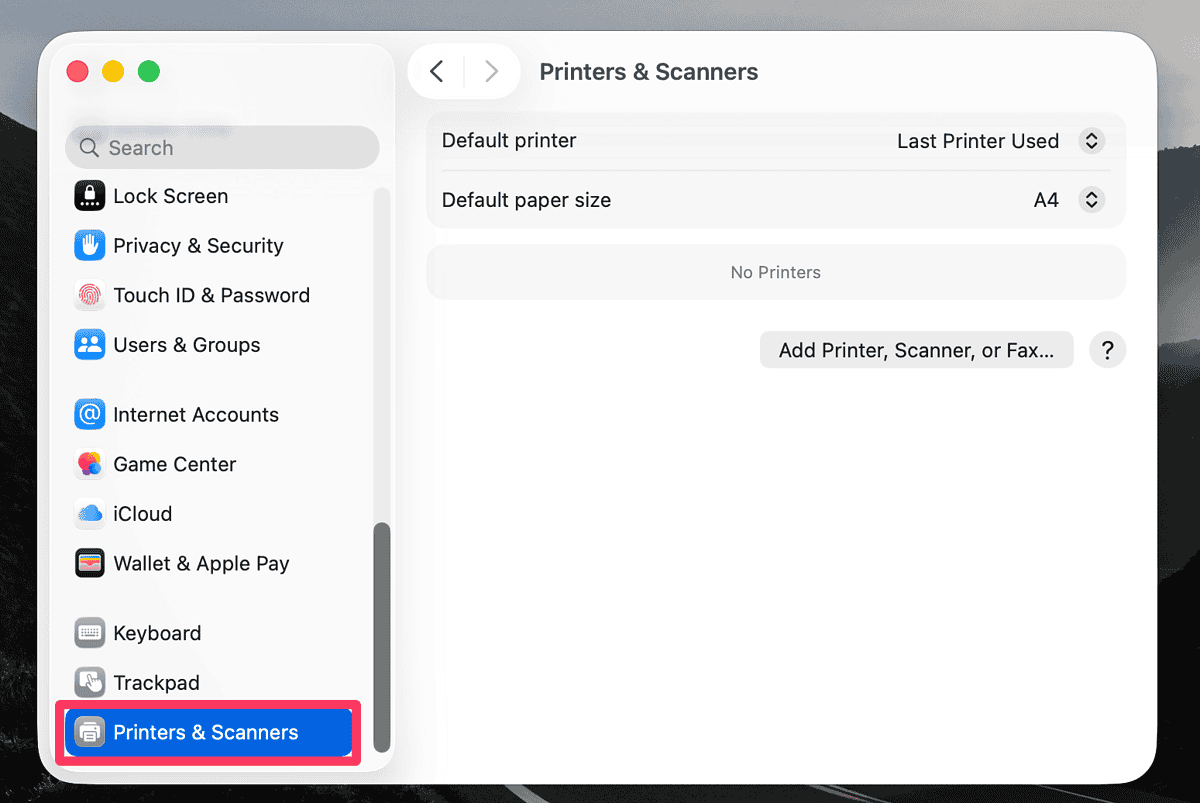Screen dimensions: 1200x803
Task: Click the No Printers area
Action: pos(775,271)
